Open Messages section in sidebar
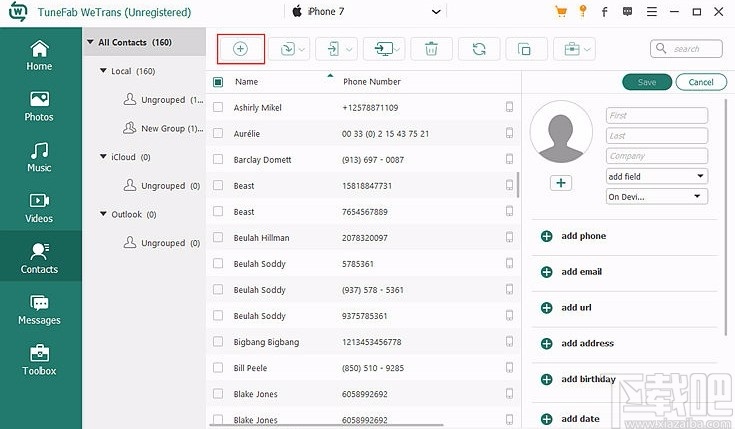Viewport: 735px width, 429px height. (x=39, y=310)
